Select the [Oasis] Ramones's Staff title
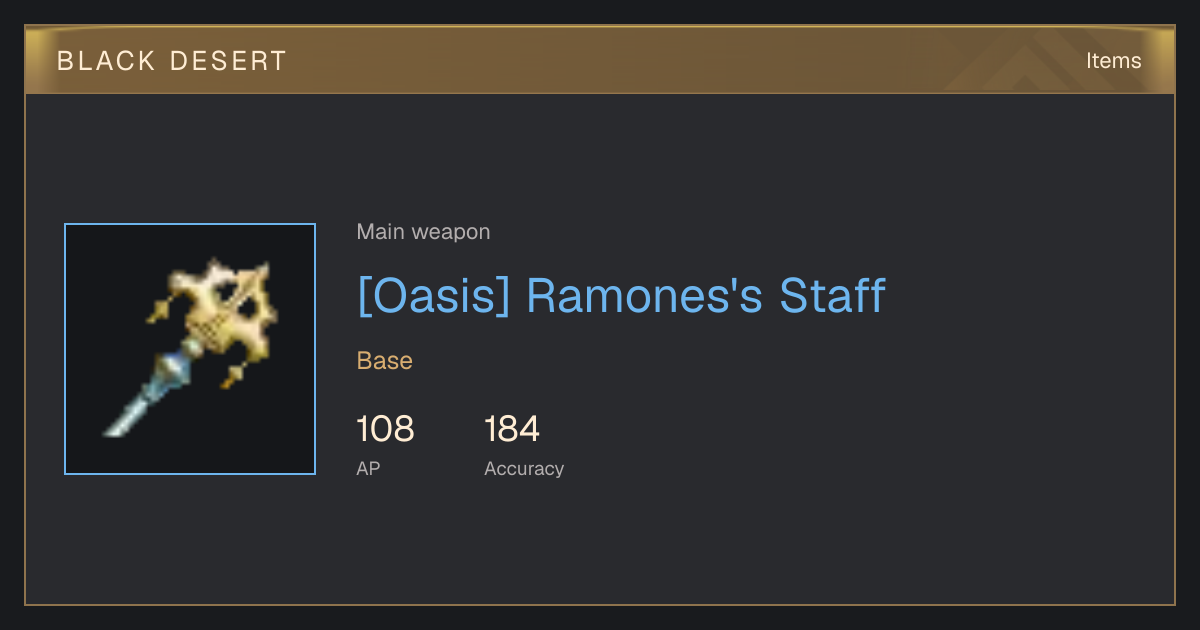 pos(621,297)
